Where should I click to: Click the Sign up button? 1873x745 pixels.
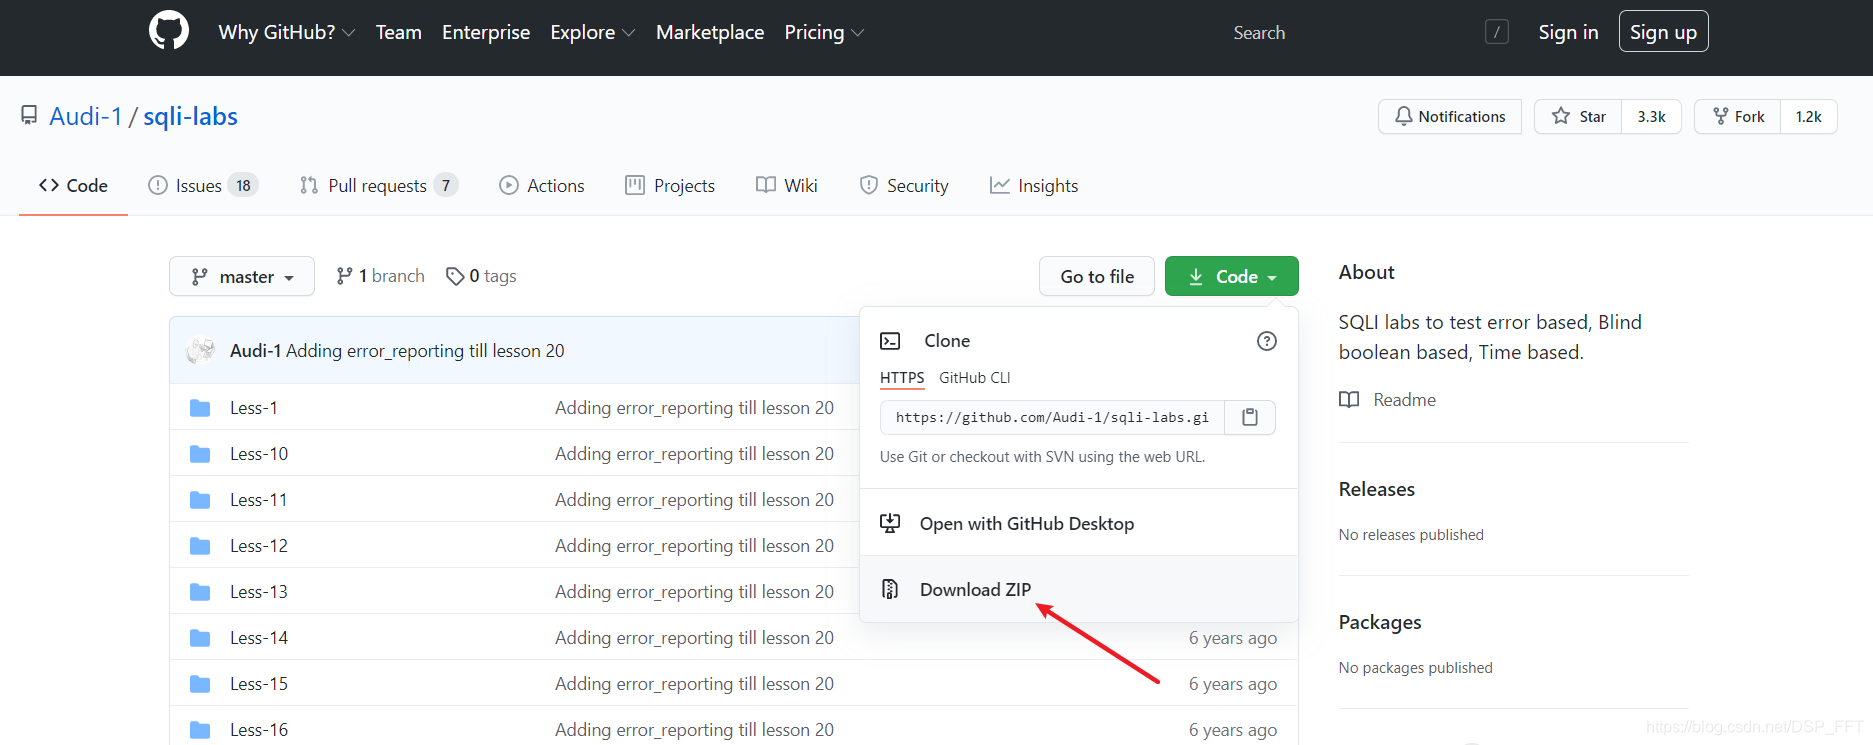pos(1663,32)
